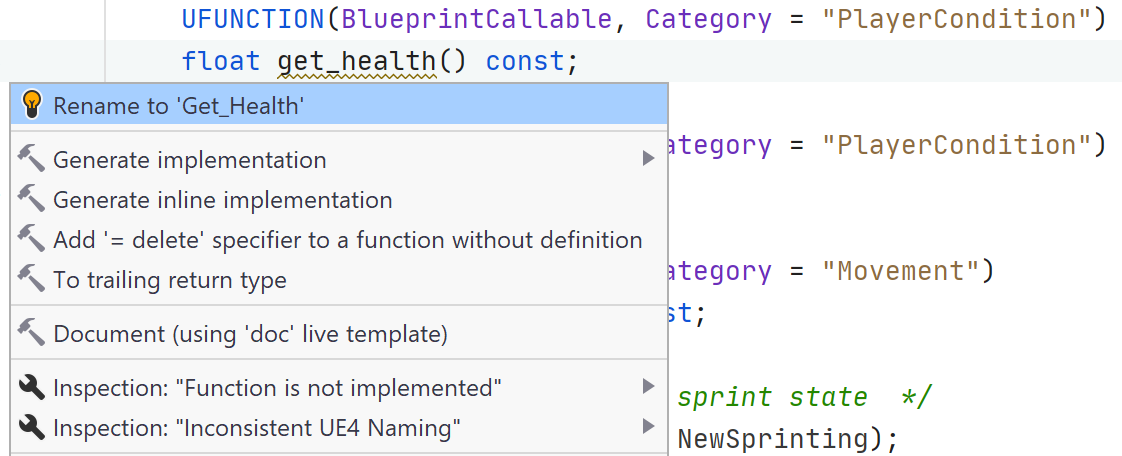The width and height of the screenshot is (1122, 456).
Task: Choose Document using 'doc' live template
Action: coord(339,334)
